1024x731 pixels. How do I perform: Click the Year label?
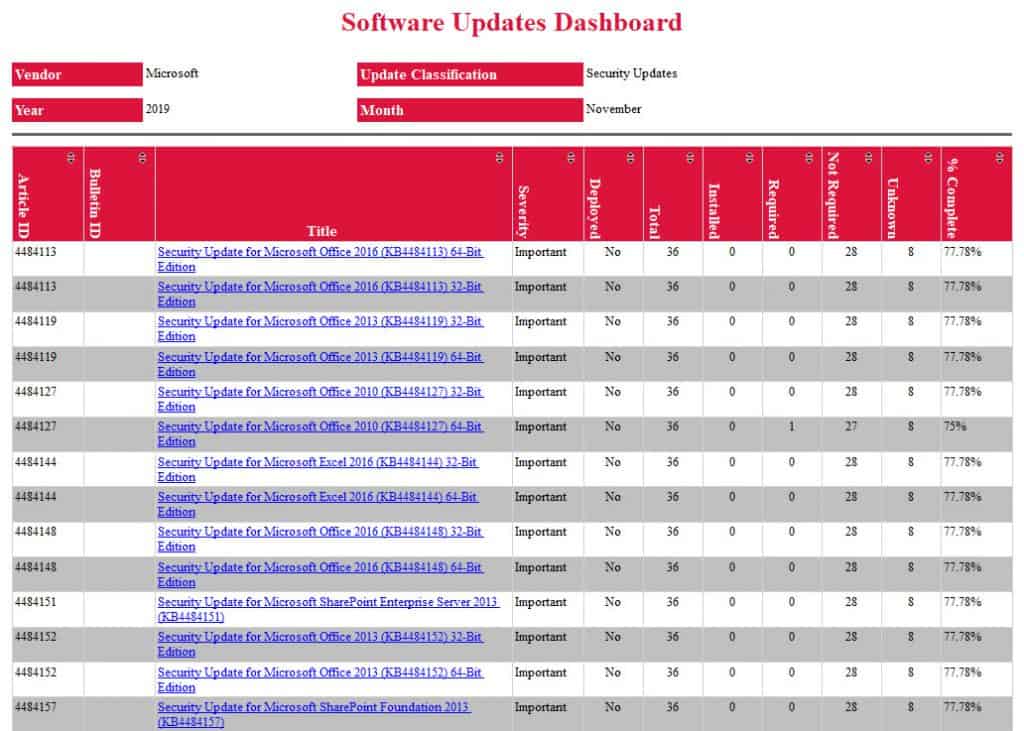[x=29, y=110]
